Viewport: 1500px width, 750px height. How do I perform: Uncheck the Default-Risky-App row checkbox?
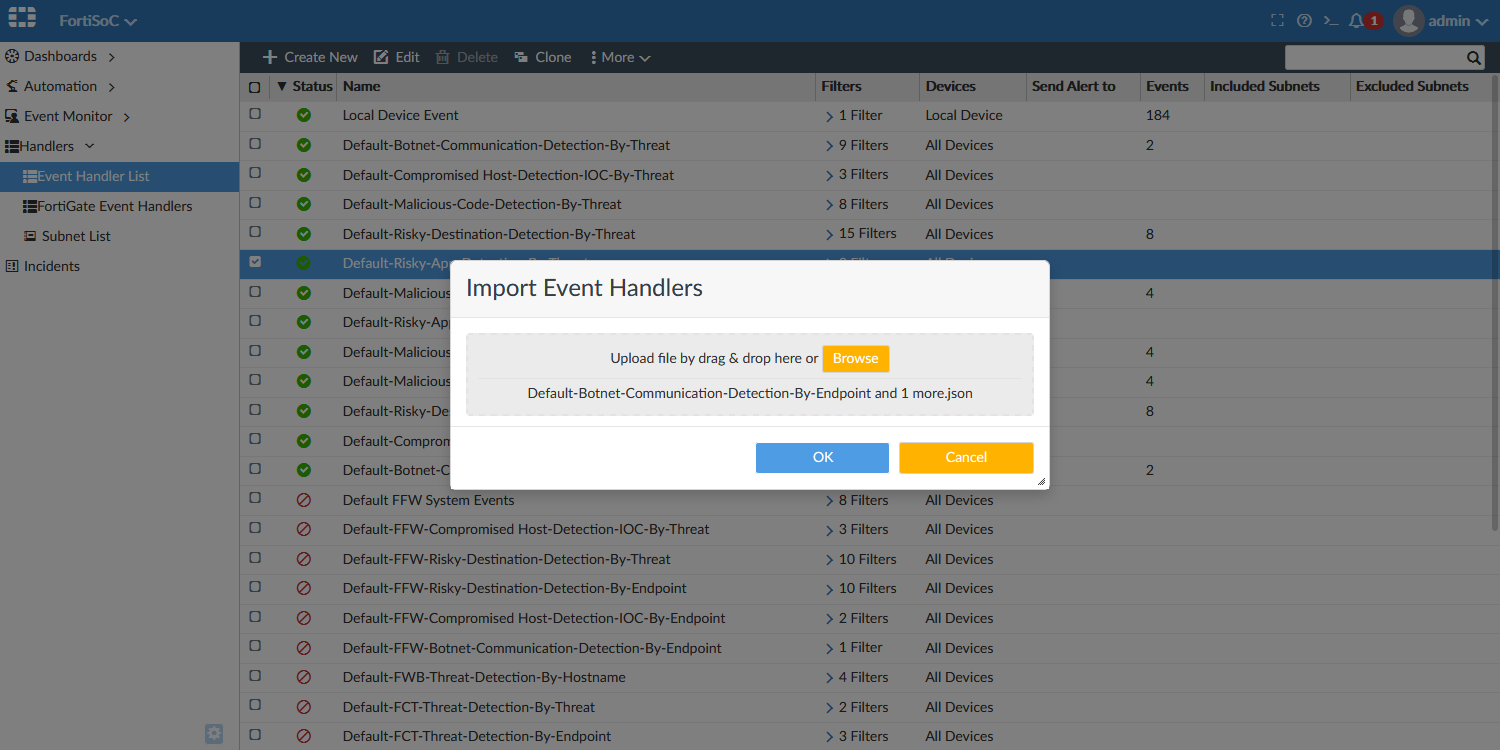255,263
